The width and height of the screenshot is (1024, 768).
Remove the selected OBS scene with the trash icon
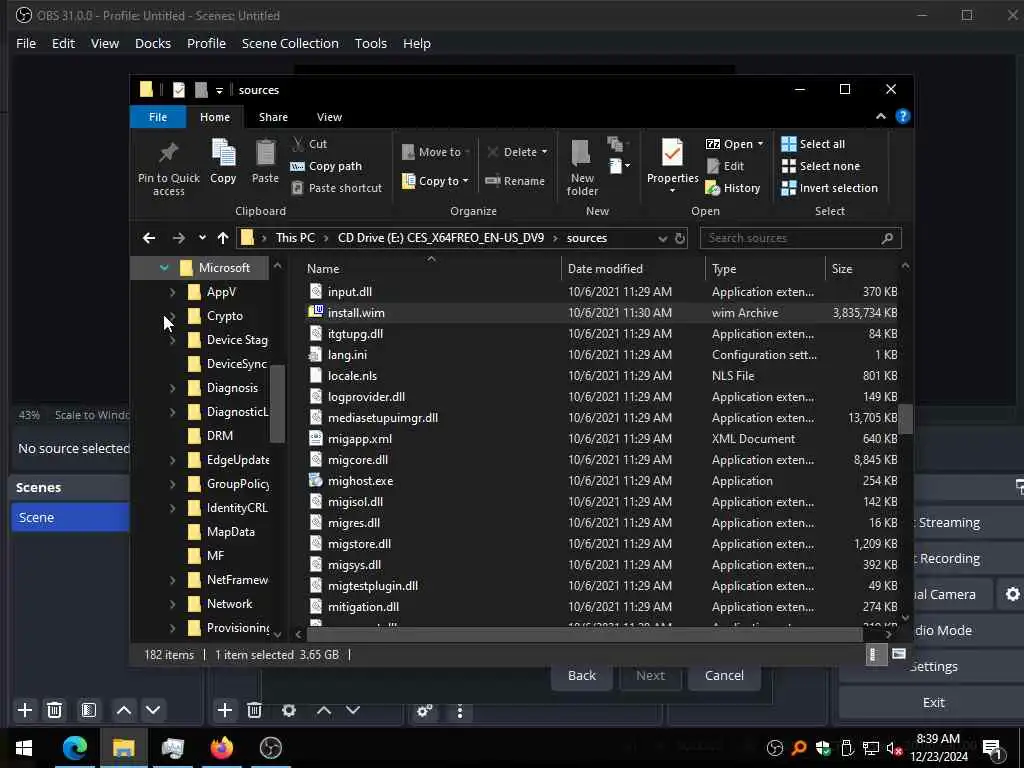55,710
